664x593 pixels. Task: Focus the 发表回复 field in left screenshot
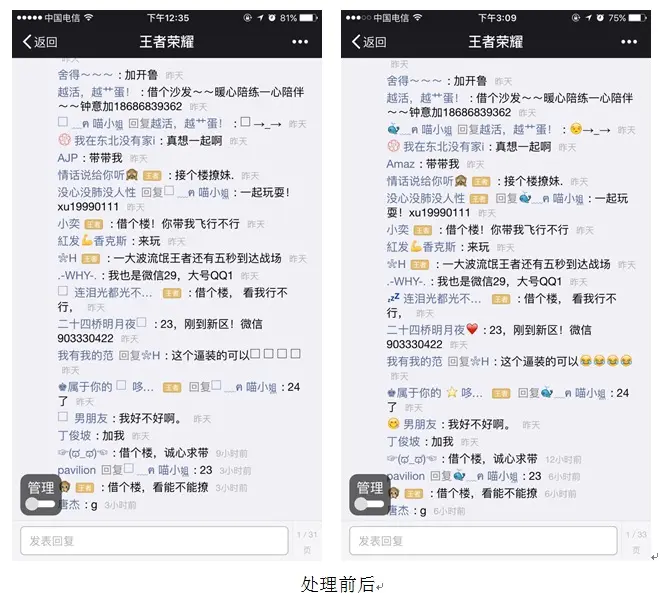pos(154,540)
